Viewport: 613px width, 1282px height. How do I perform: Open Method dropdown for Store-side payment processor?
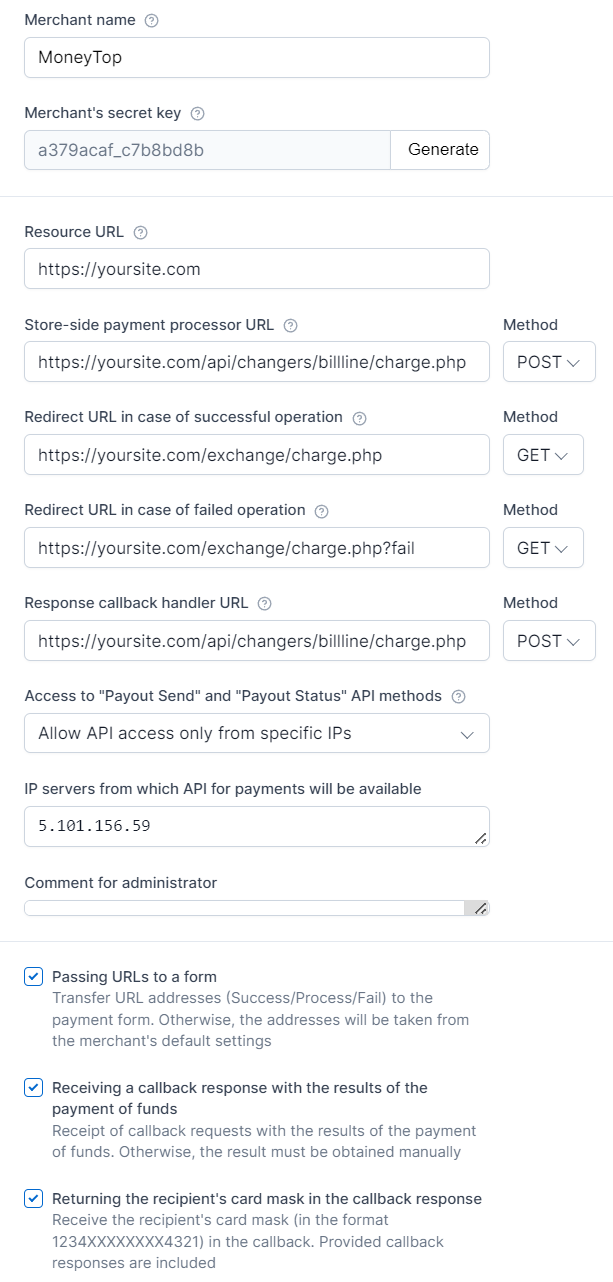548,362
